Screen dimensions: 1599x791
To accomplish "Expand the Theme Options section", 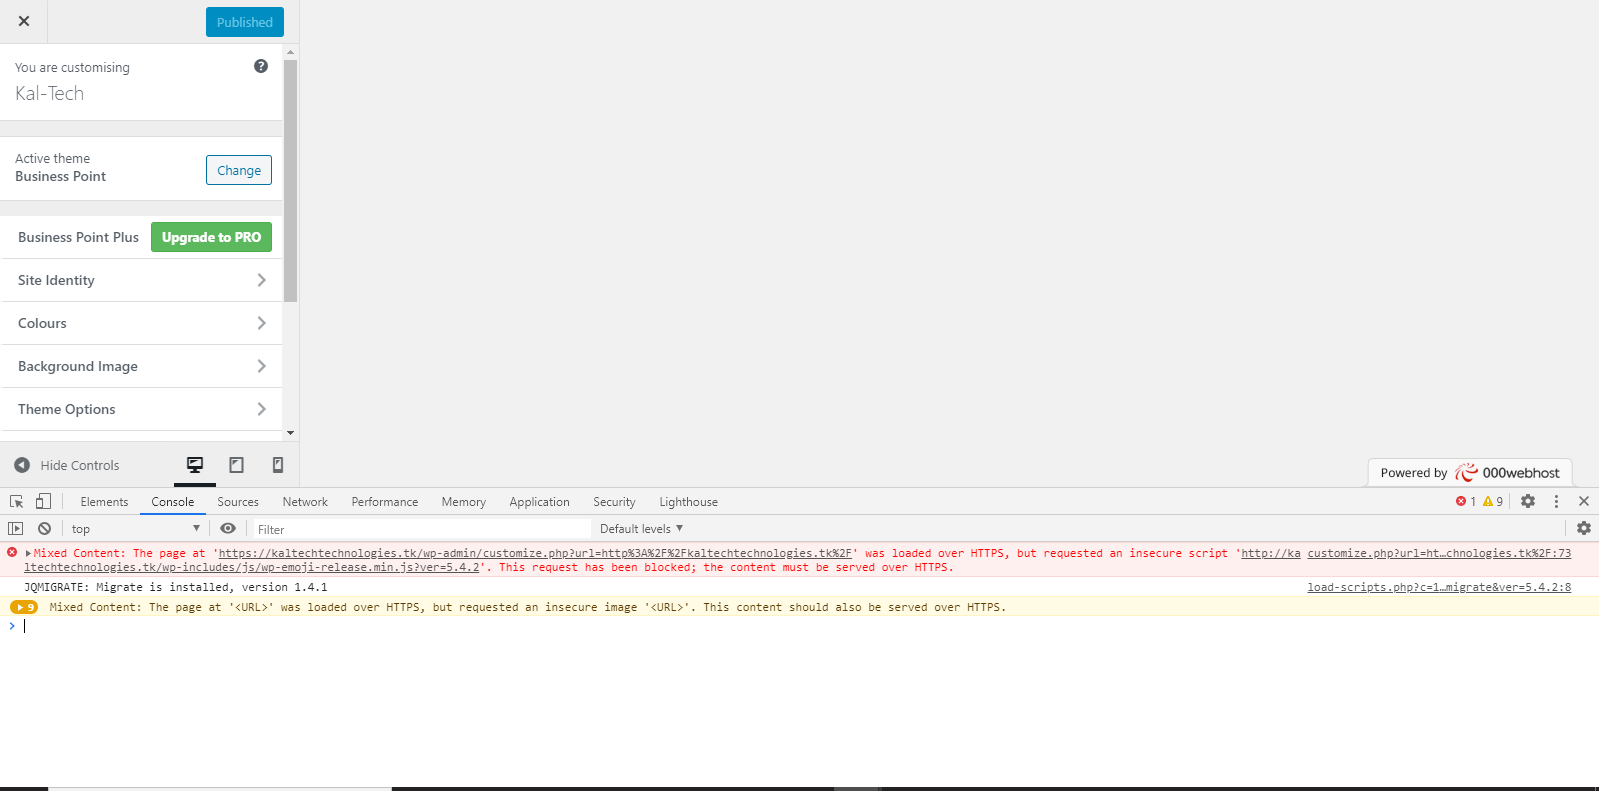I will pos(142,409).
